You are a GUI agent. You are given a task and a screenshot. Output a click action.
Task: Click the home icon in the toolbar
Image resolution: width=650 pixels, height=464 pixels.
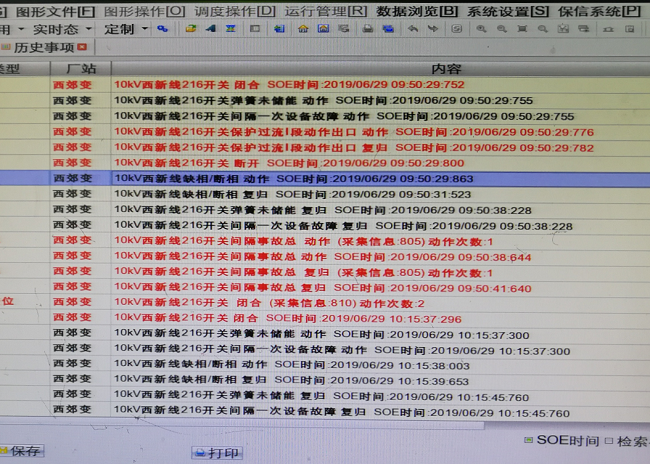(x=303, y=29)
